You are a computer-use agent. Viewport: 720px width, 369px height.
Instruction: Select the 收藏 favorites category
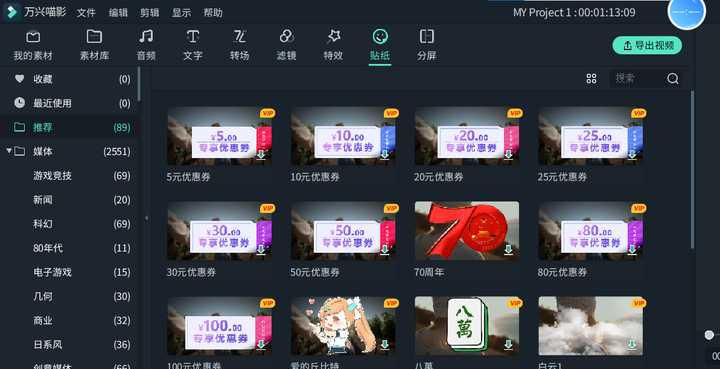point(69,79)
